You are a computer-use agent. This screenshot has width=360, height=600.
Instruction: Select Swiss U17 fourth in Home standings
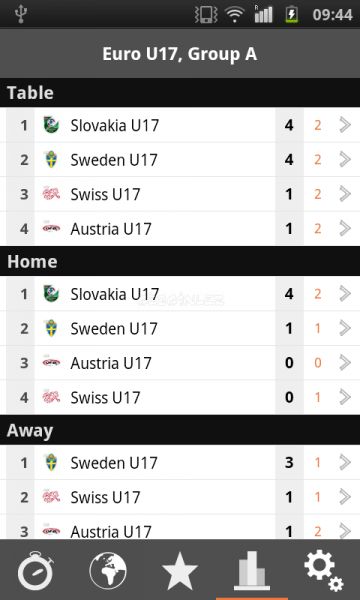180,397
